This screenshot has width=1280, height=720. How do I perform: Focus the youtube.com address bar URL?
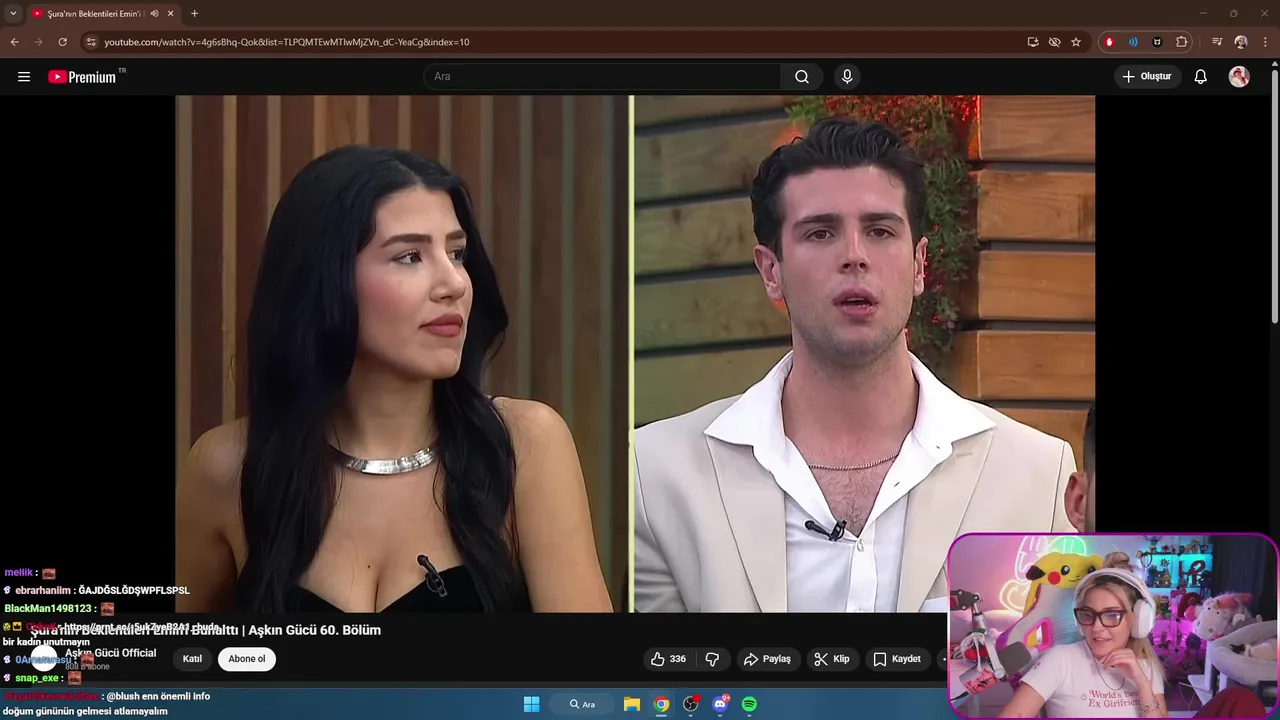[287, 42]
